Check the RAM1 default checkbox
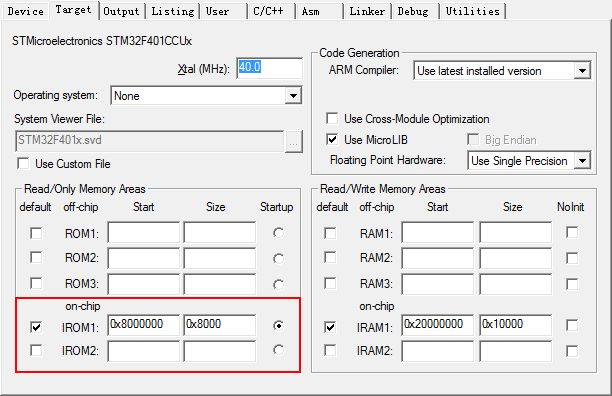This screenshot has width=612, height=396. pos(330,233)
